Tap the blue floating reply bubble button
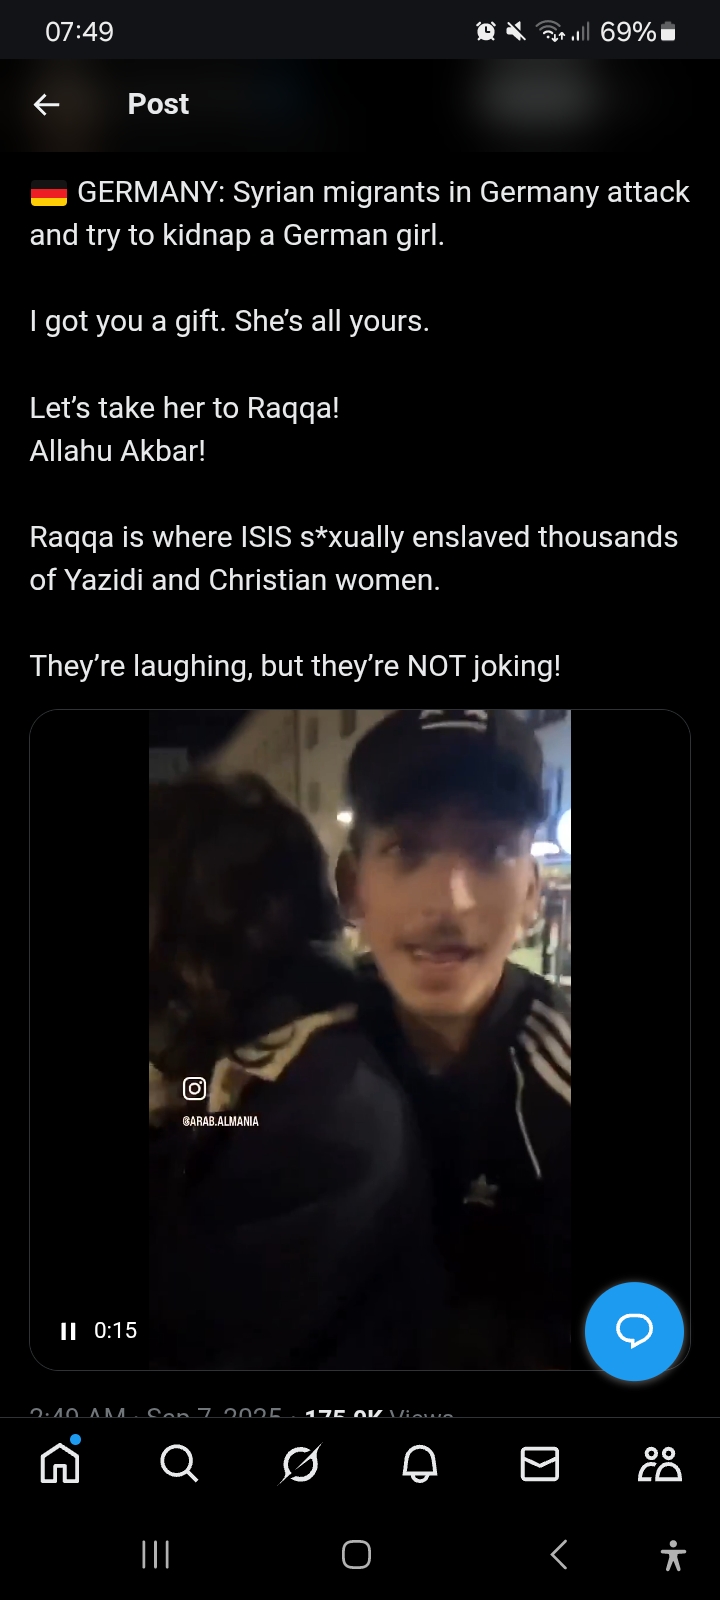 tap(634, 1331)
